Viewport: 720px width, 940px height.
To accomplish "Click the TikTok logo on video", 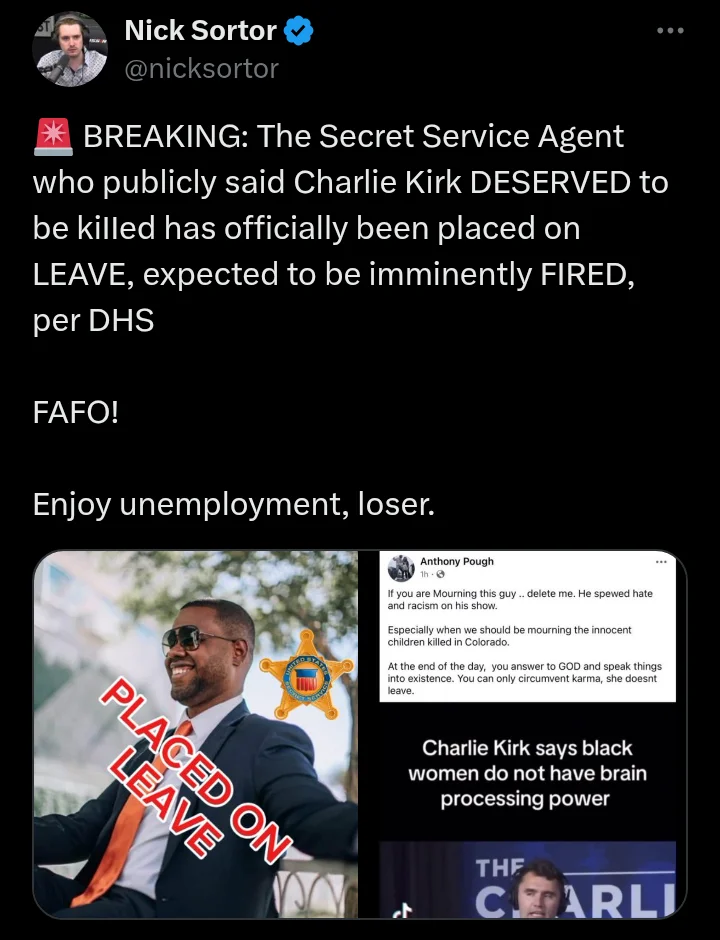I will point(405,912).
